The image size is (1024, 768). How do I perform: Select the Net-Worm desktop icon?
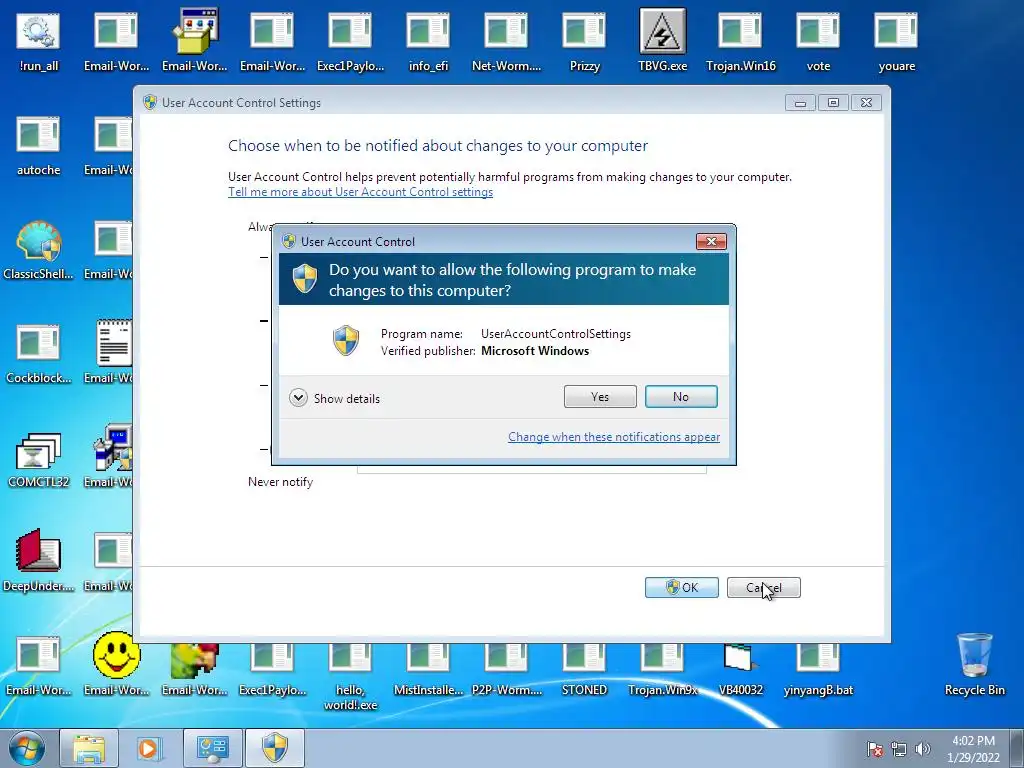coord(506,41)
